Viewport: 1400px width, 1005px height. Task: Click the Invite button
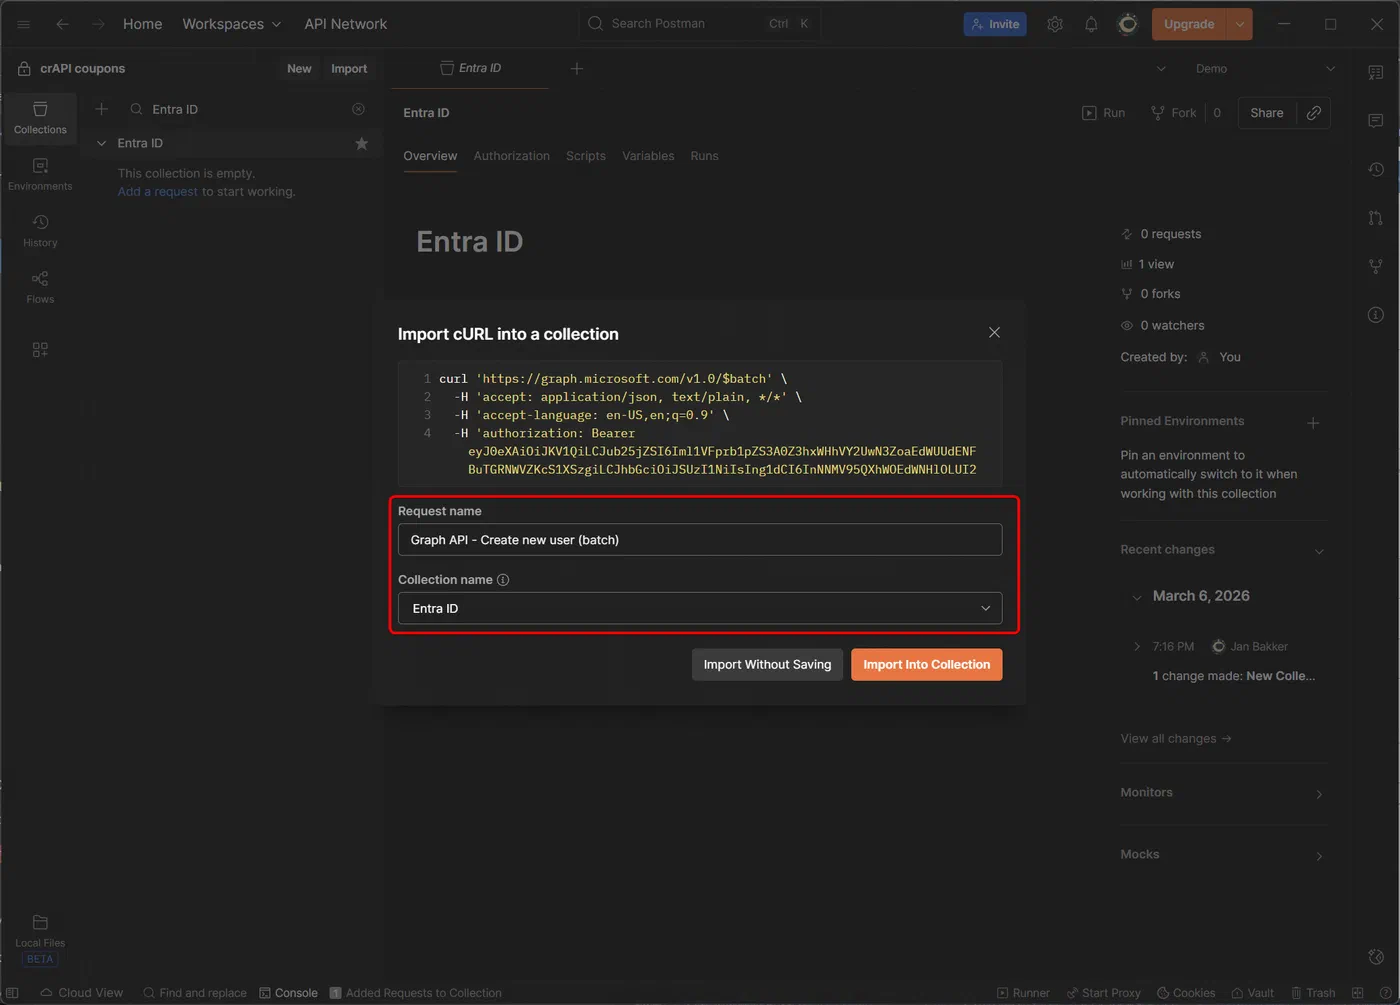[x=995, y=24]
